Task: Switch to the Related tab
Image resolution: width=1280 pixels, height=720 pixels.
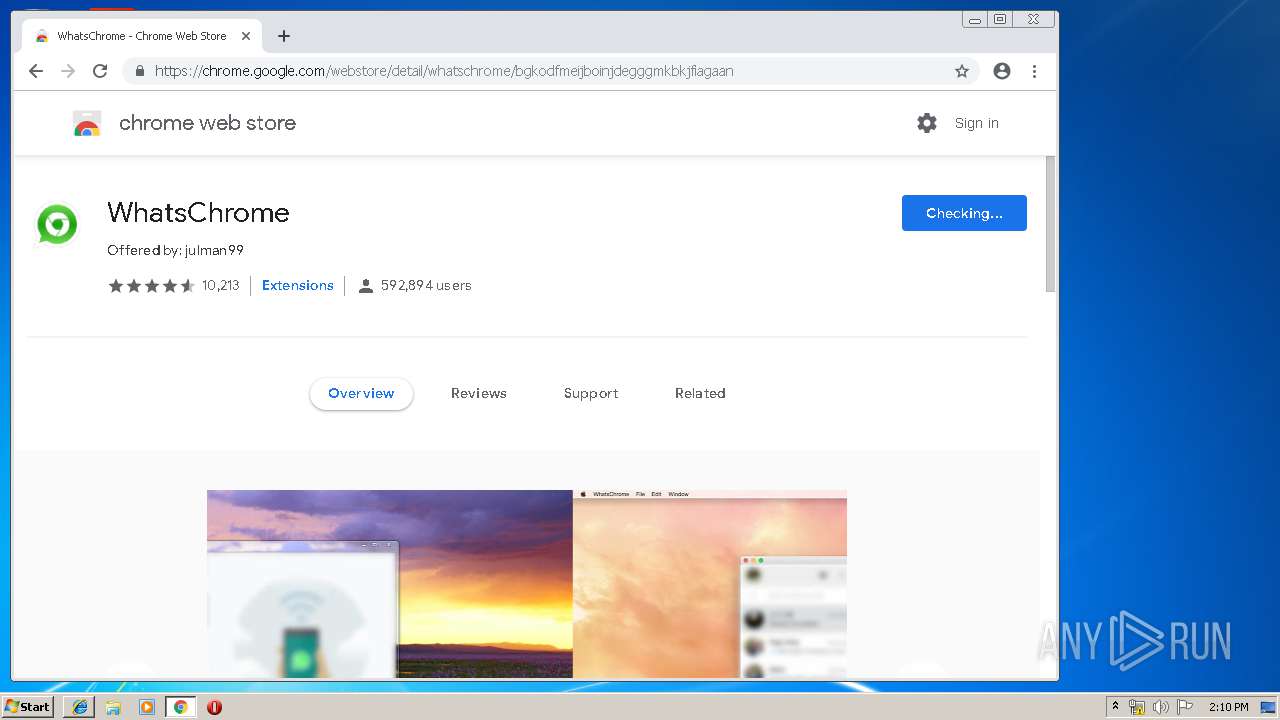Action: pos(700,393)
